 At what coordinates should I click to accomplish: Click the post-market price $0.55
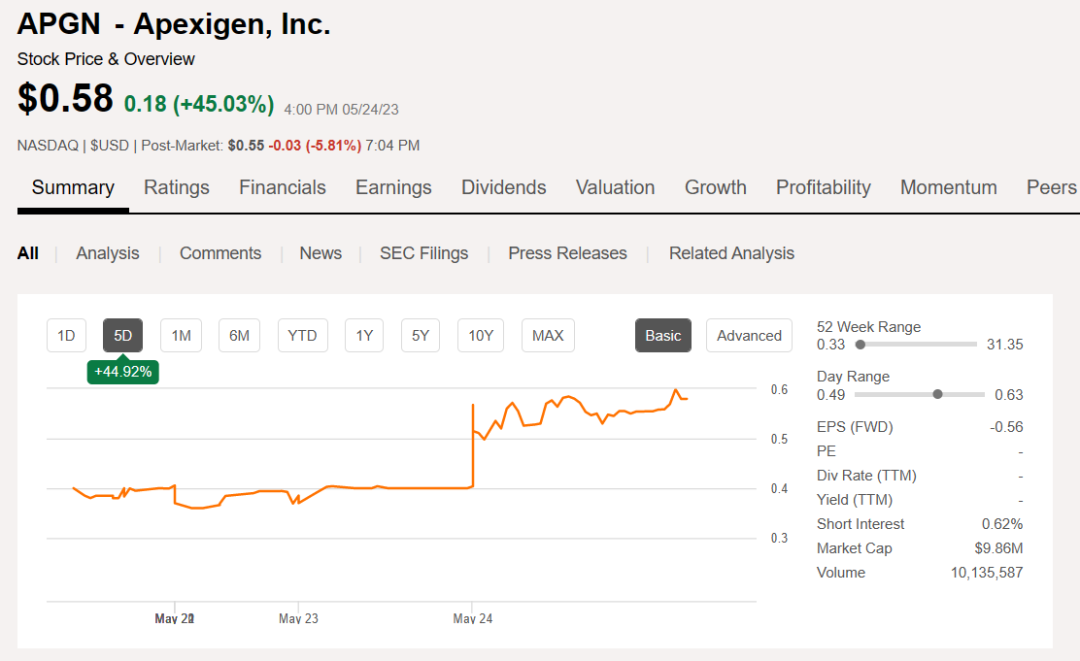246,145
